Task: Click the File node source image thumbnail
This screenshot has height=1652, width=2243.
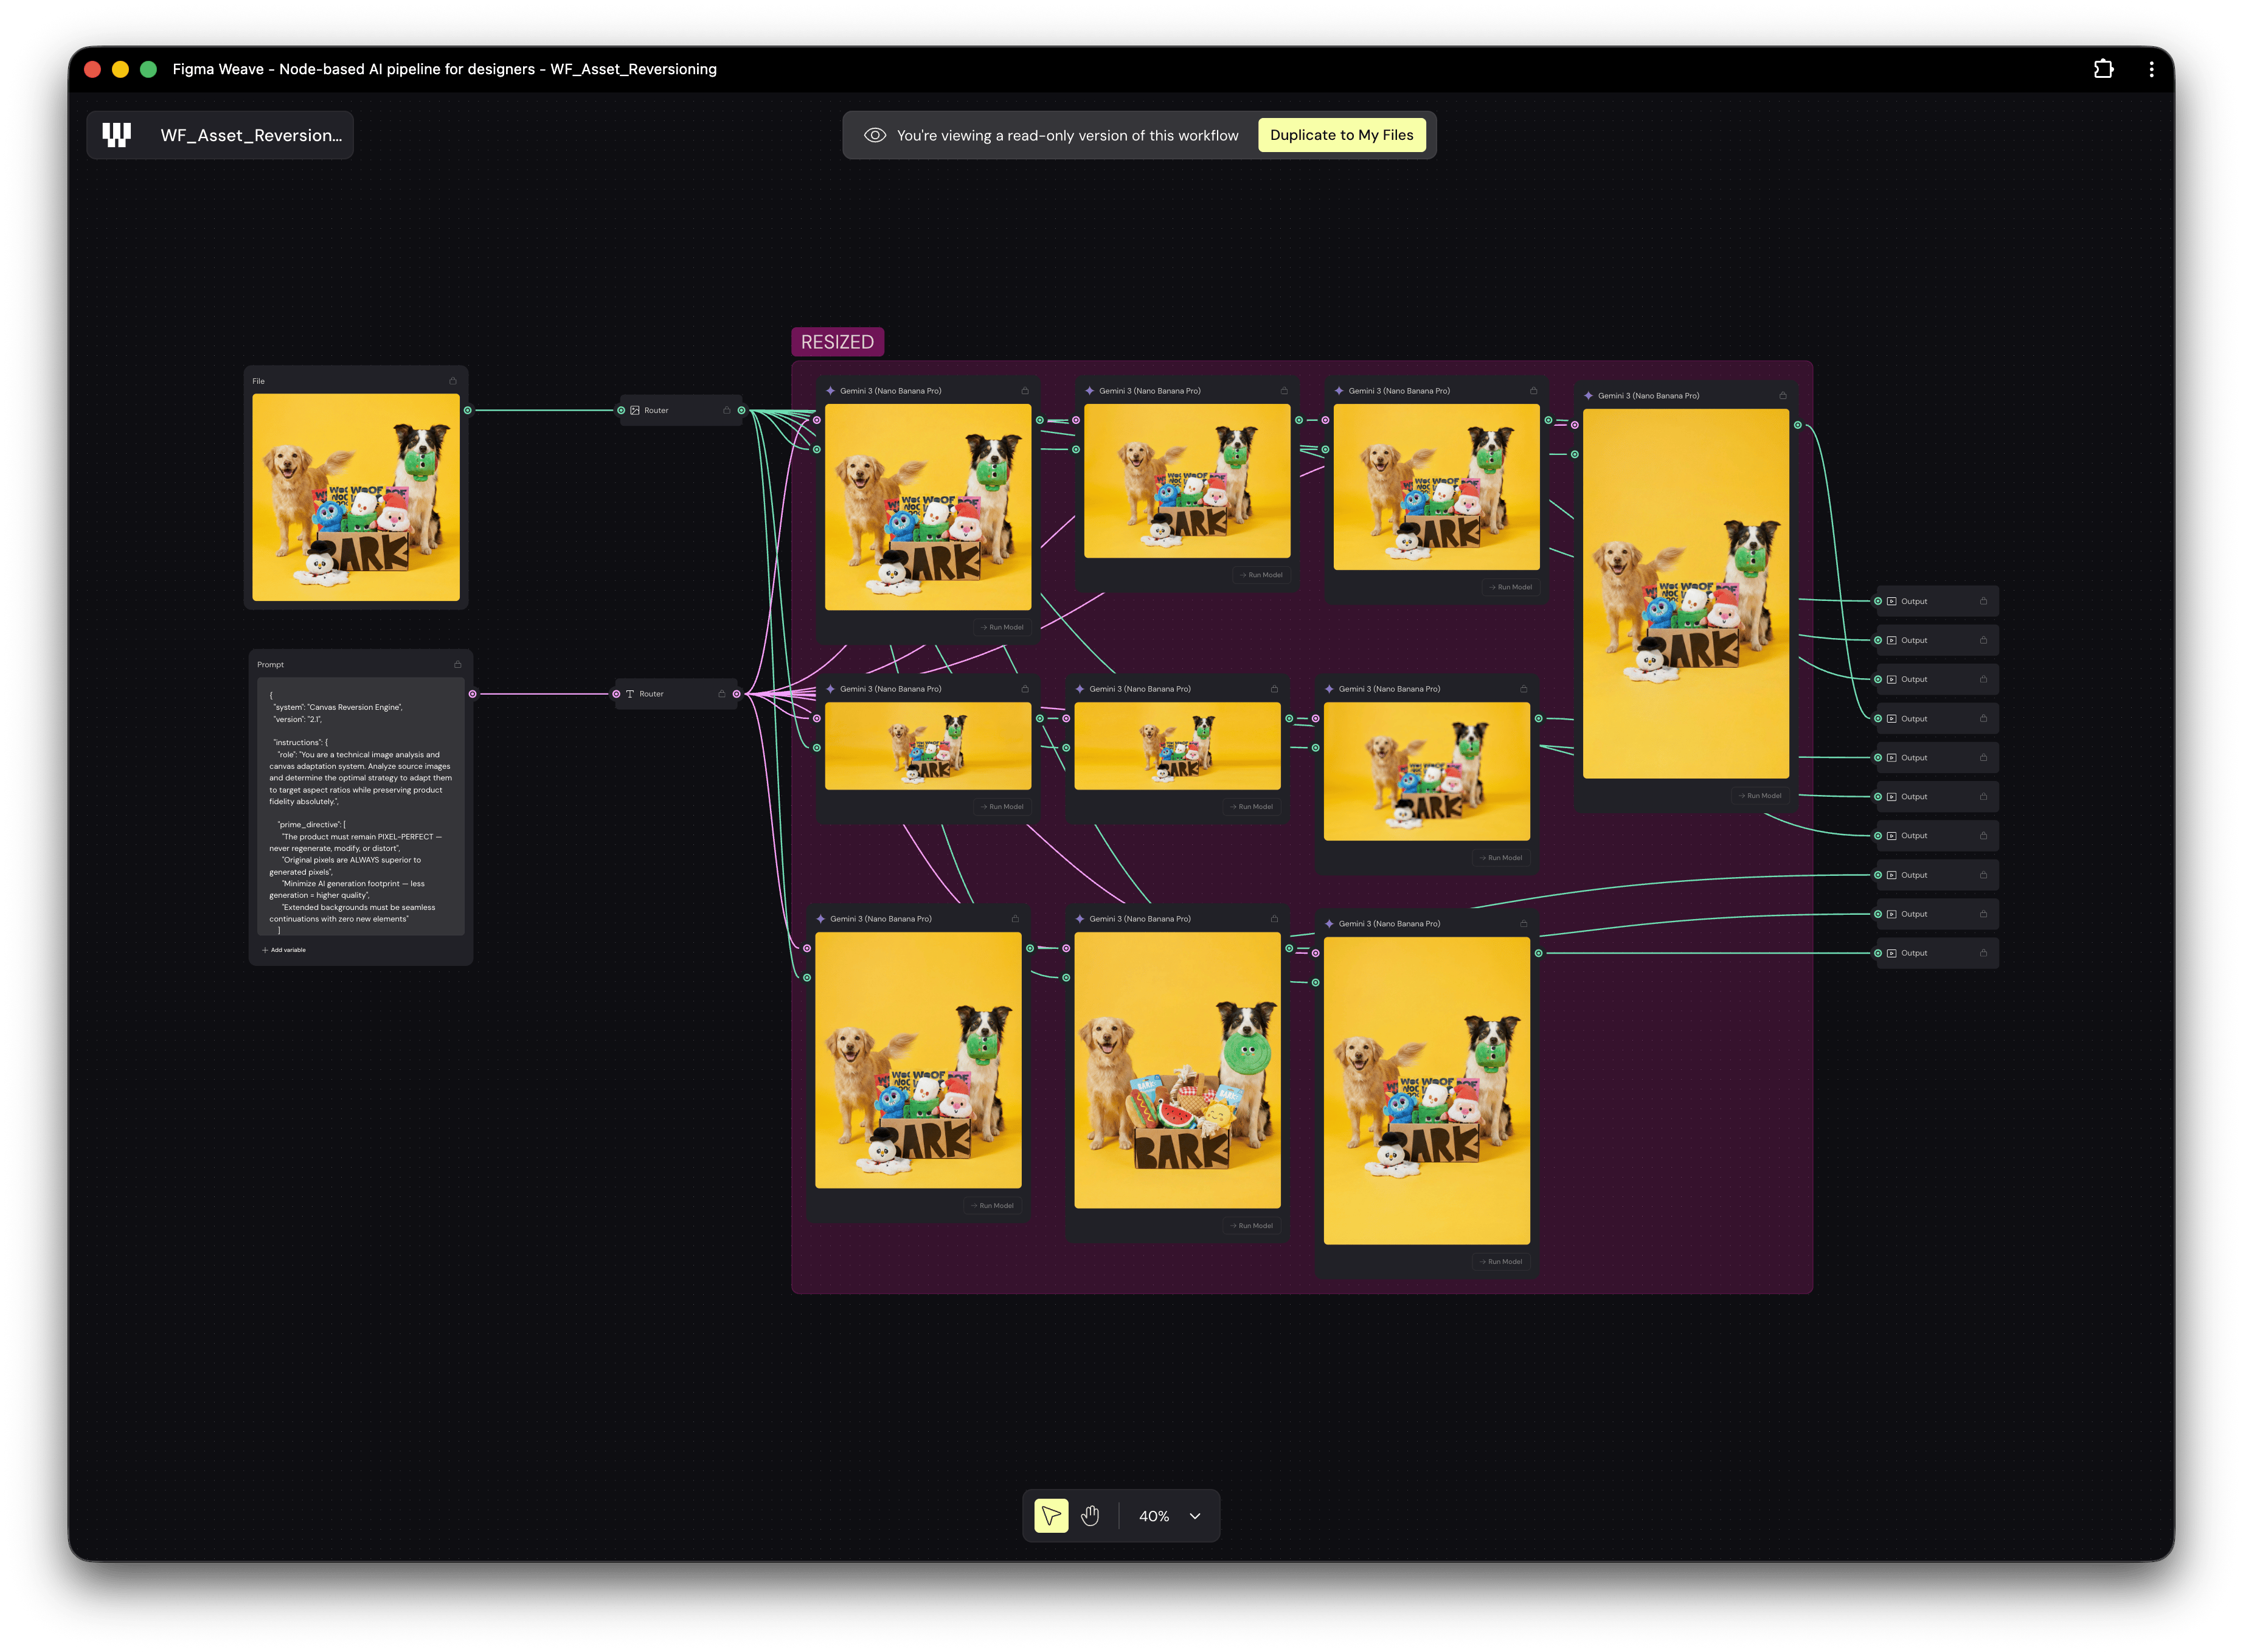Action: 356,497
